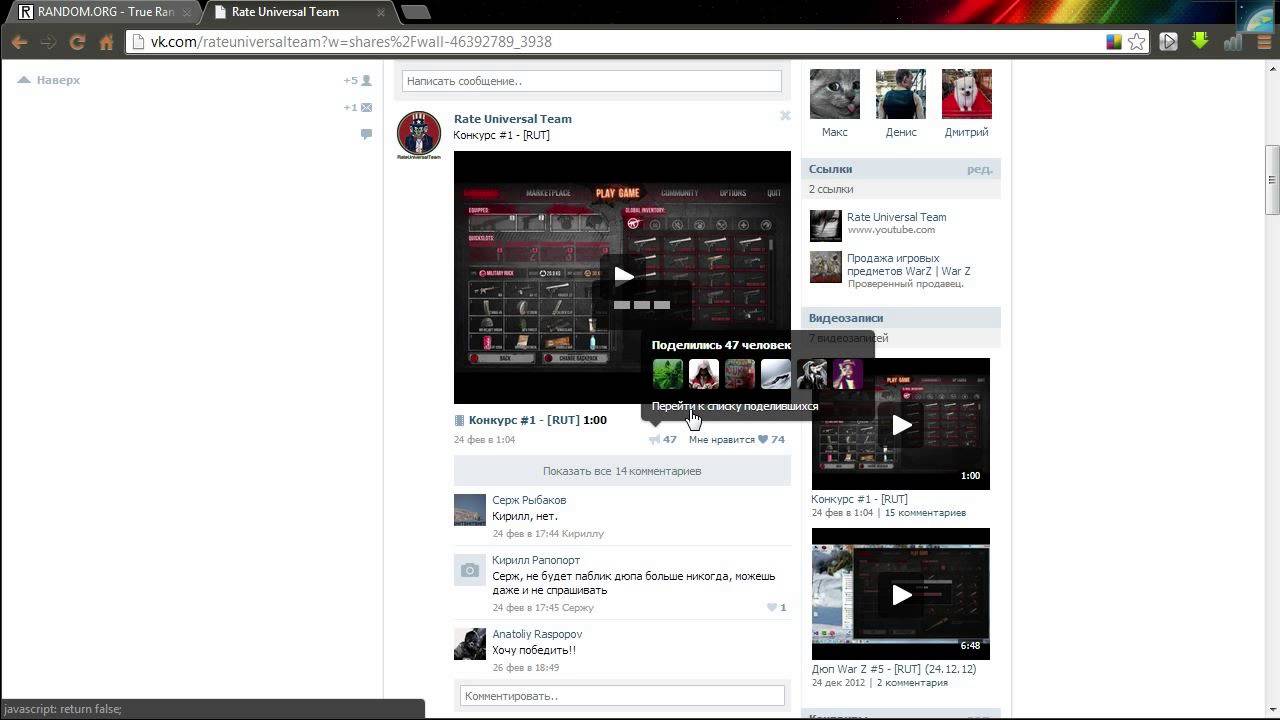This screenshot has width=1280, height=720.
Task: Click the Комментировать input field
Action: [622, 696]
